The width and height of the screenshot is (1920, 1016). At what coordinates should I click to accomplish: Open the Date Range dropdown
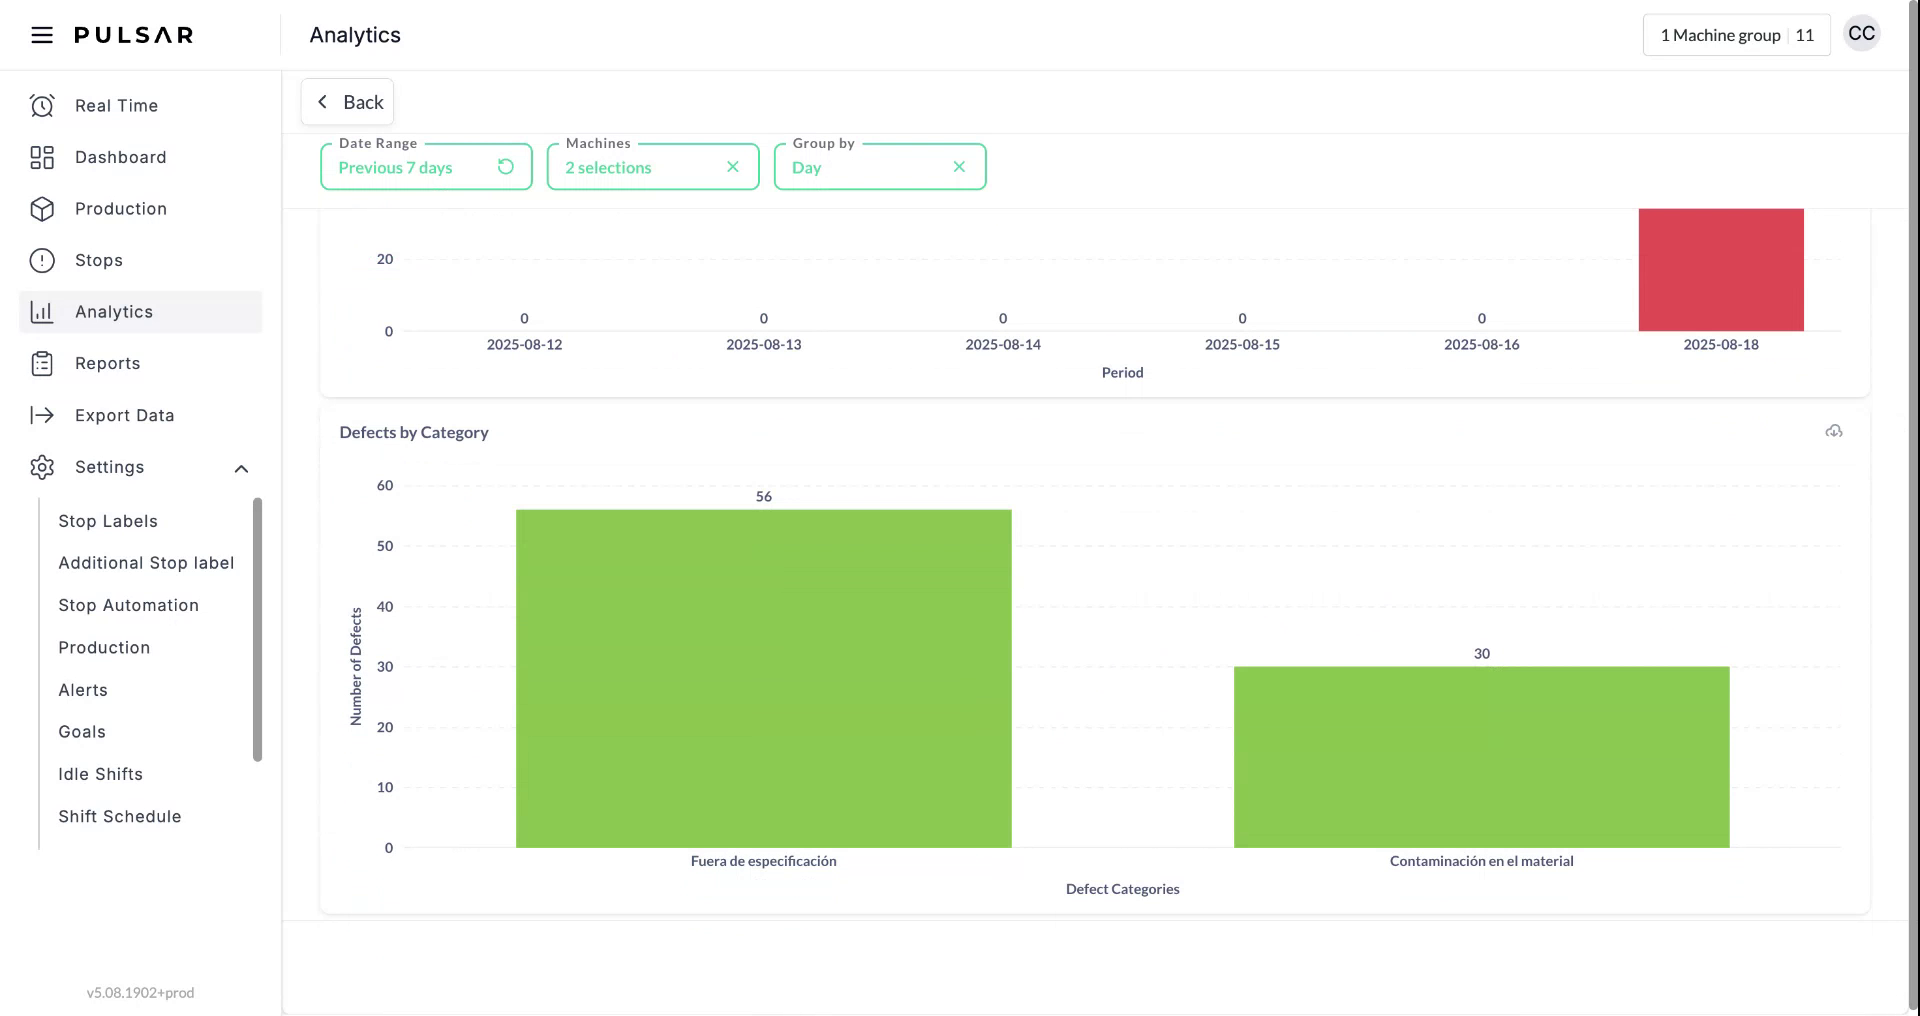point(410,168)
